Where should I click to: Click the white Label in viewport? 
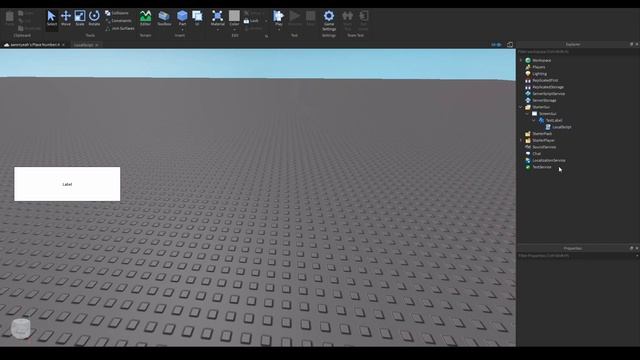pyautogui.click(x=67, y=184)
